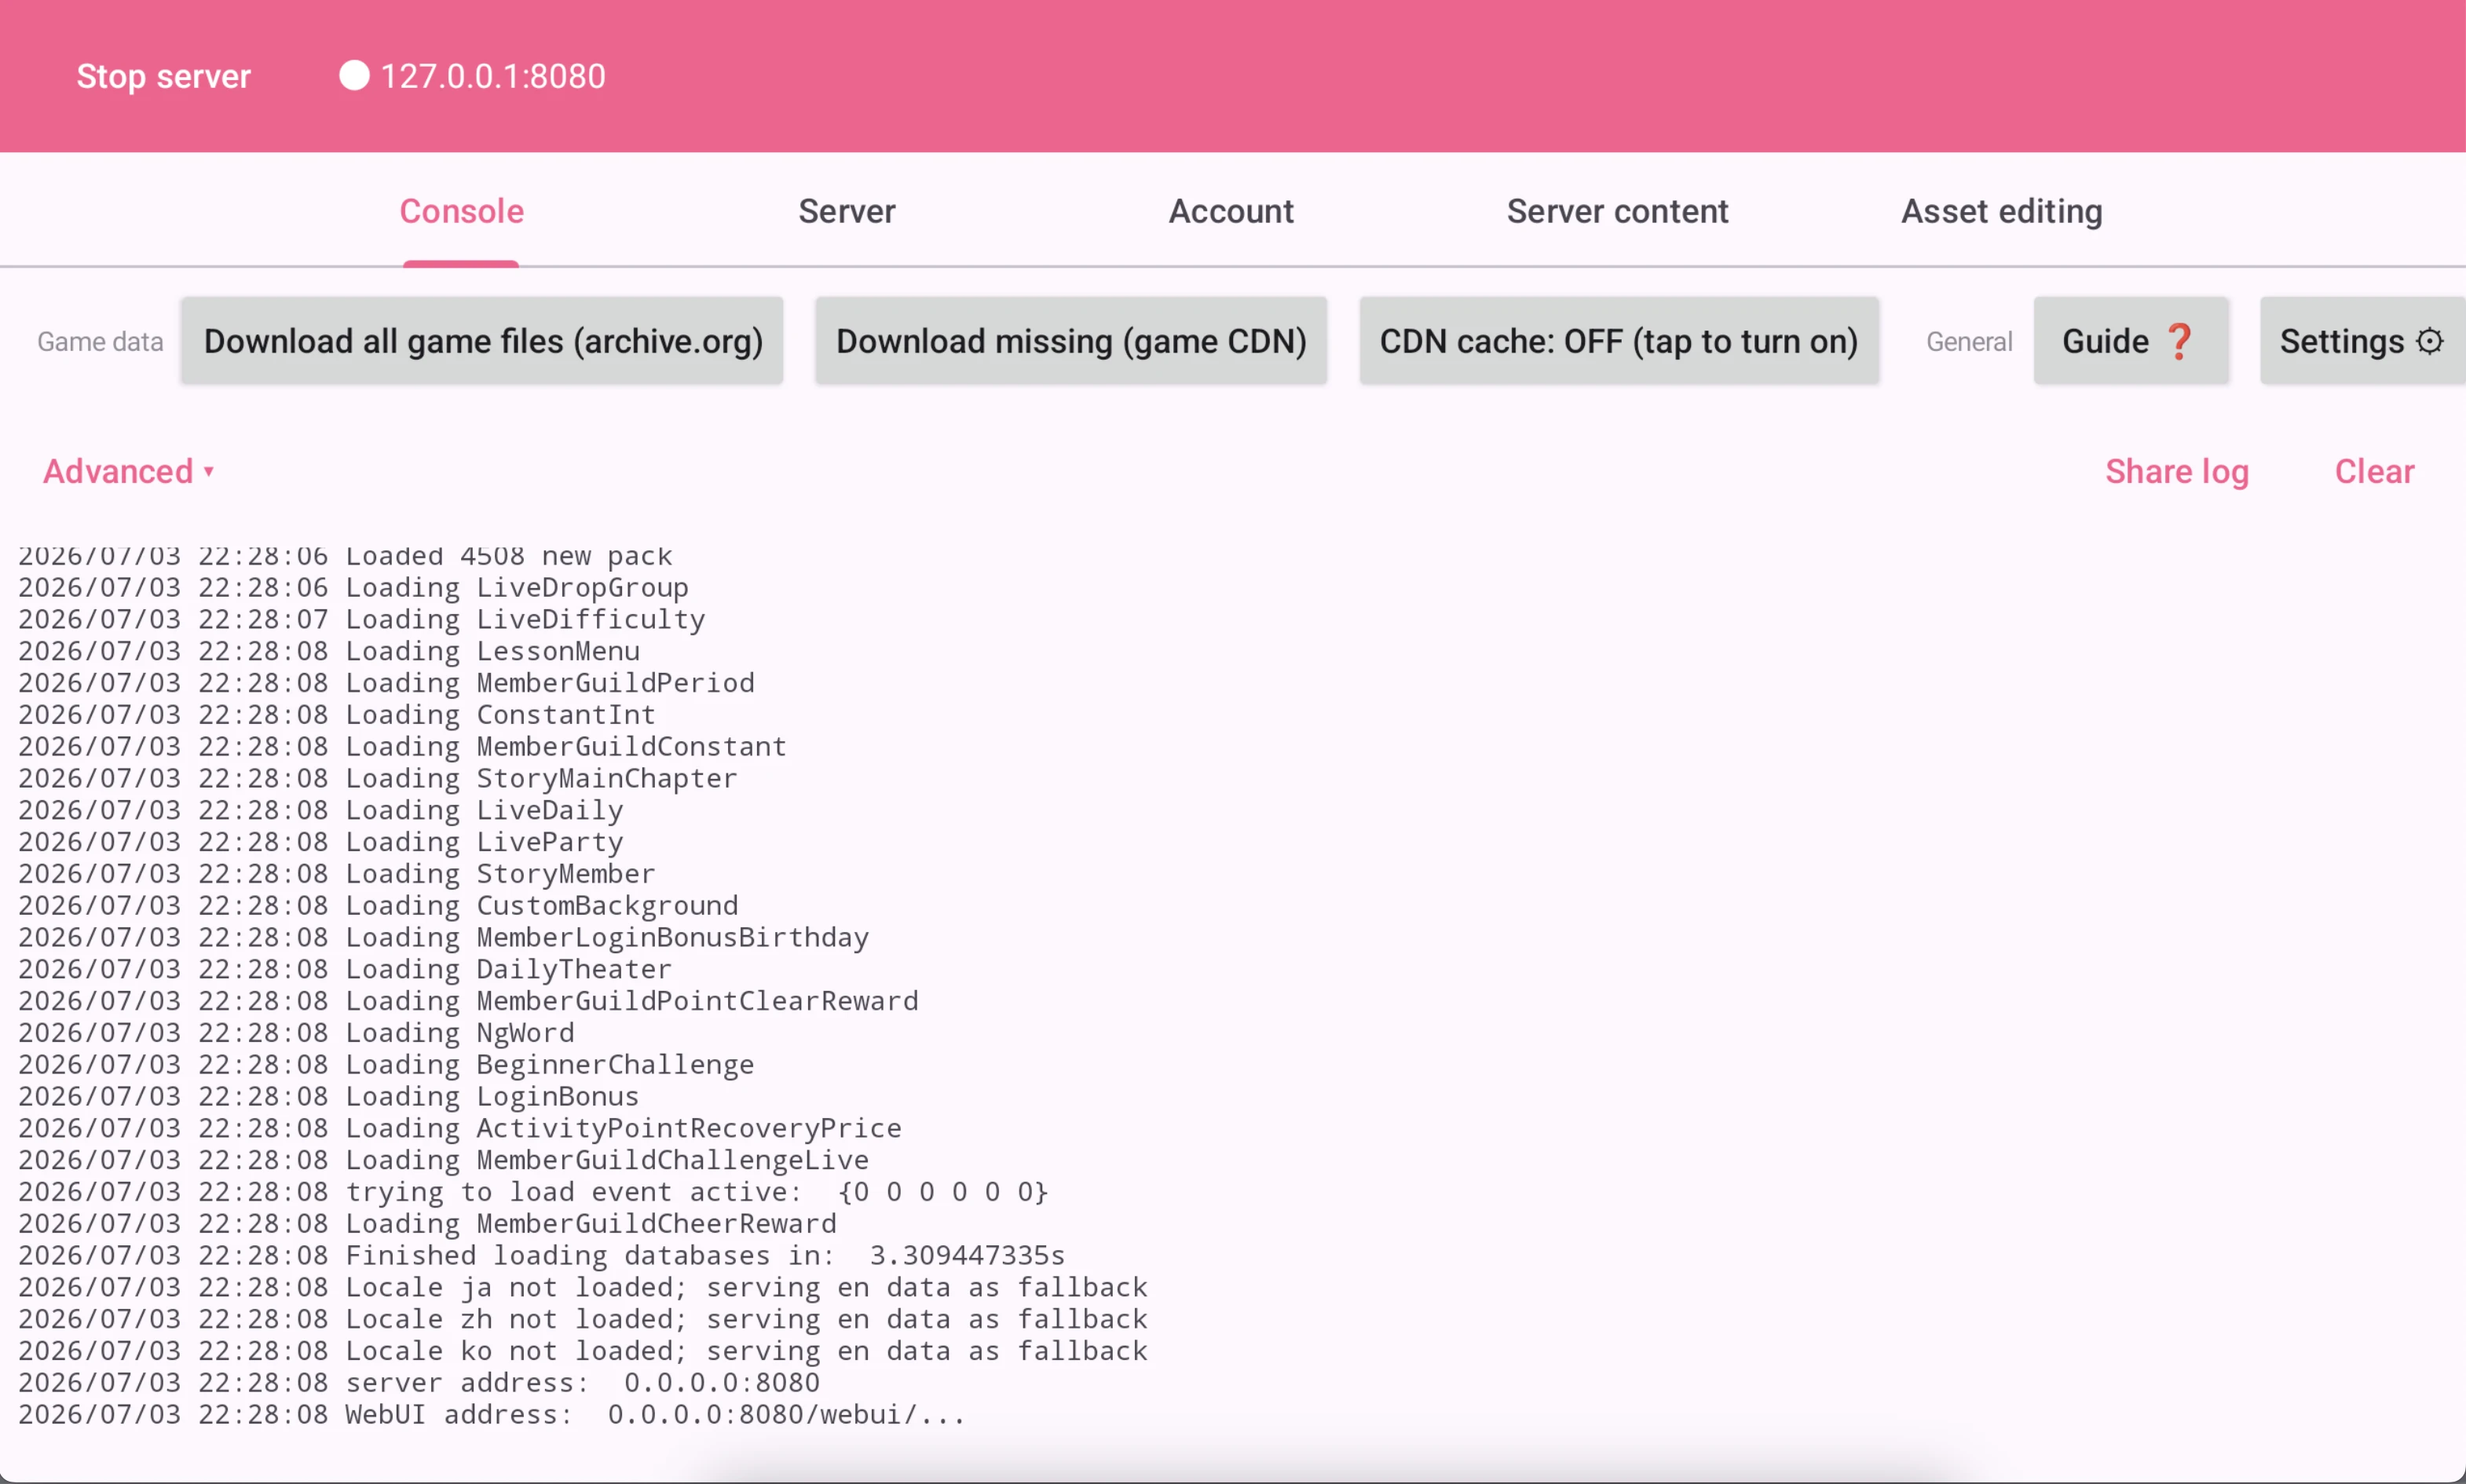
Task: Clear the console log
Action: click(2374, 471)
